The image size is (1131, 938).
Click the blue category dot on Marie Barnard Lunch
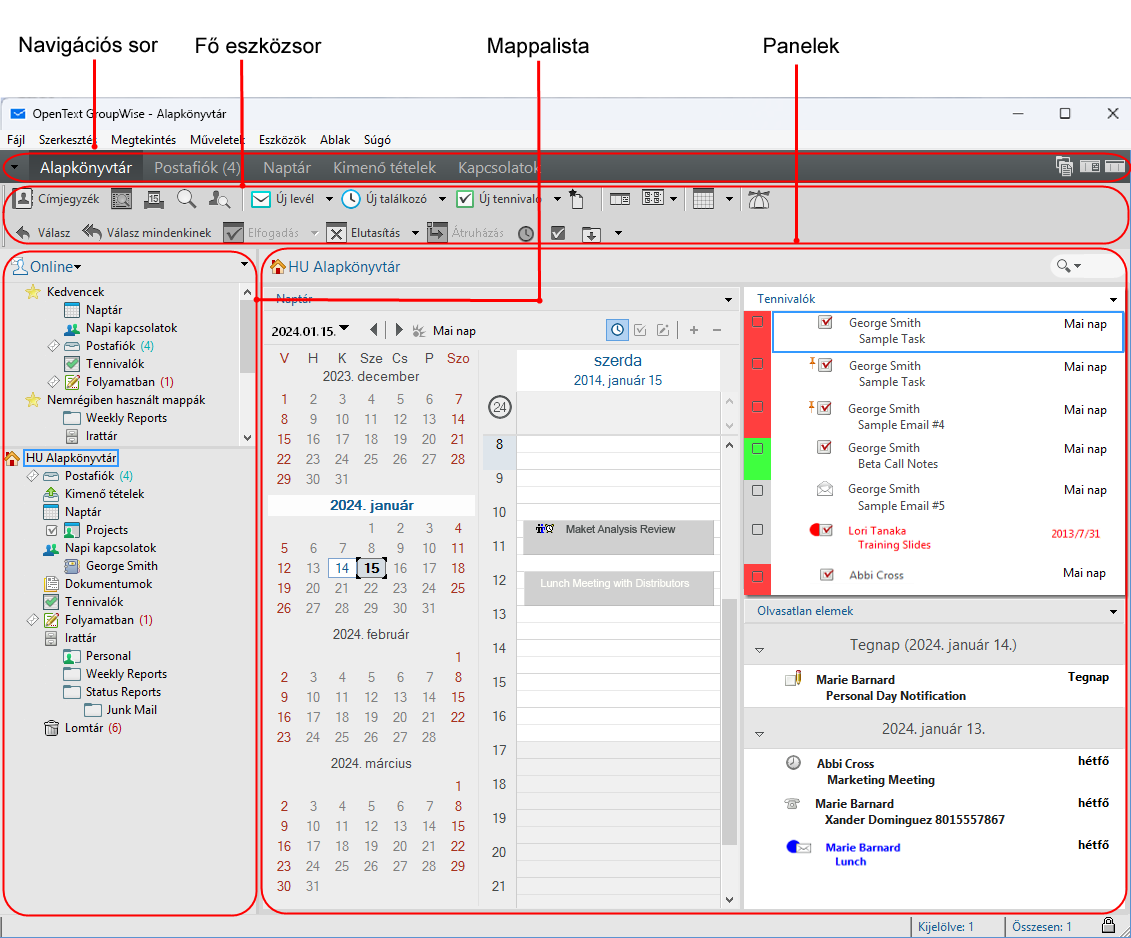coord(792,846)
